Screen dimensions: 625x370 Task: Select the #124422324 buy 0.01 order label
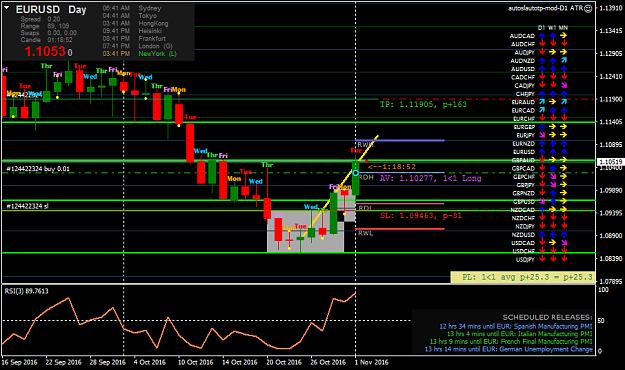click(x=38, y=169)
